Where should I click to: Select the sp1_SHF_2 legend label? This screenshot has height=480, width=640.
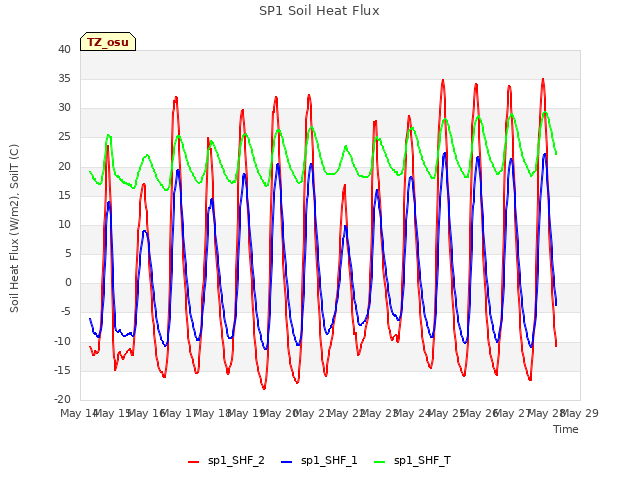(x=236, y=461)
